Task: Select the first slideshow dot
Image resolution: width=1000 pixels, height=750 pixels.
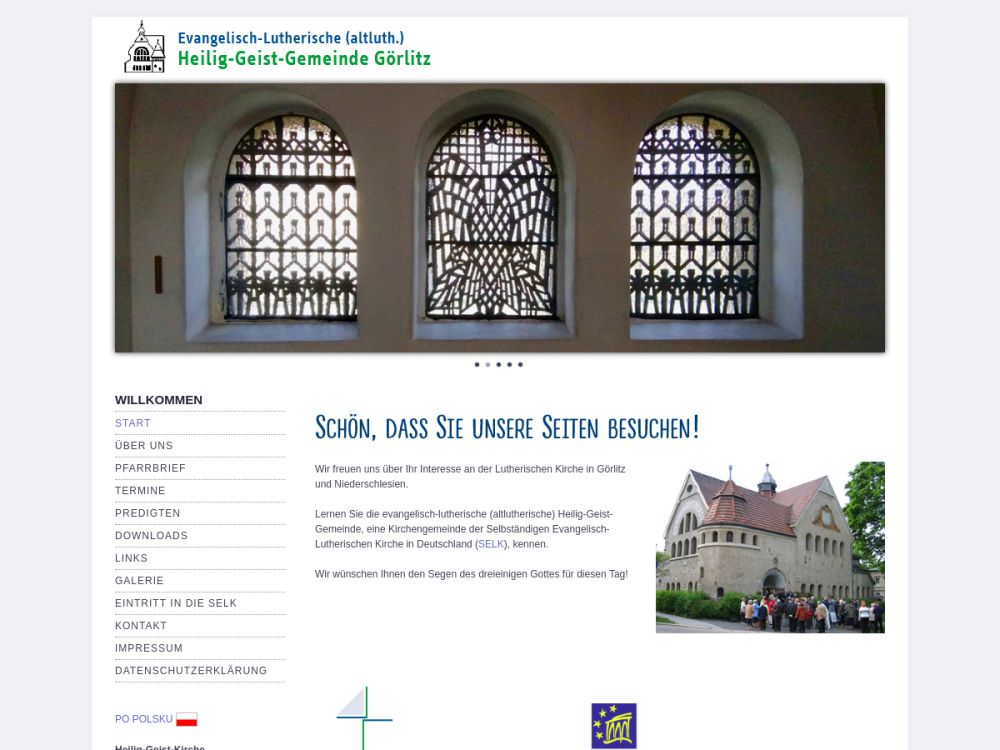Action: point(477,365)
